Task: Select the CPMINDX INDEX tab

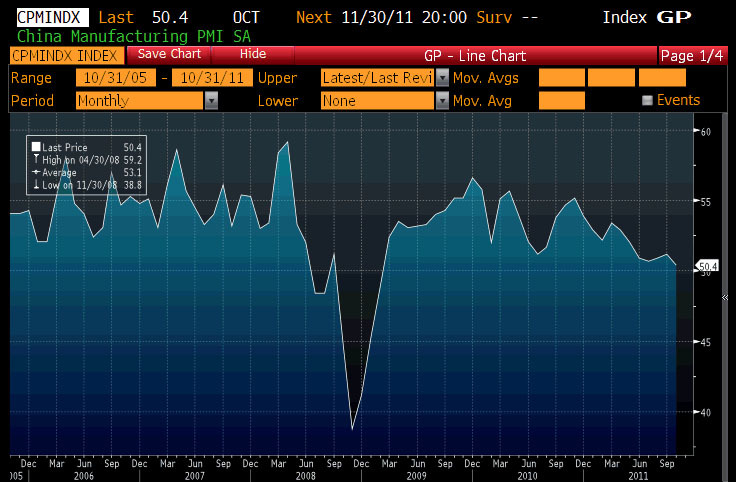Action: (65, 54)
